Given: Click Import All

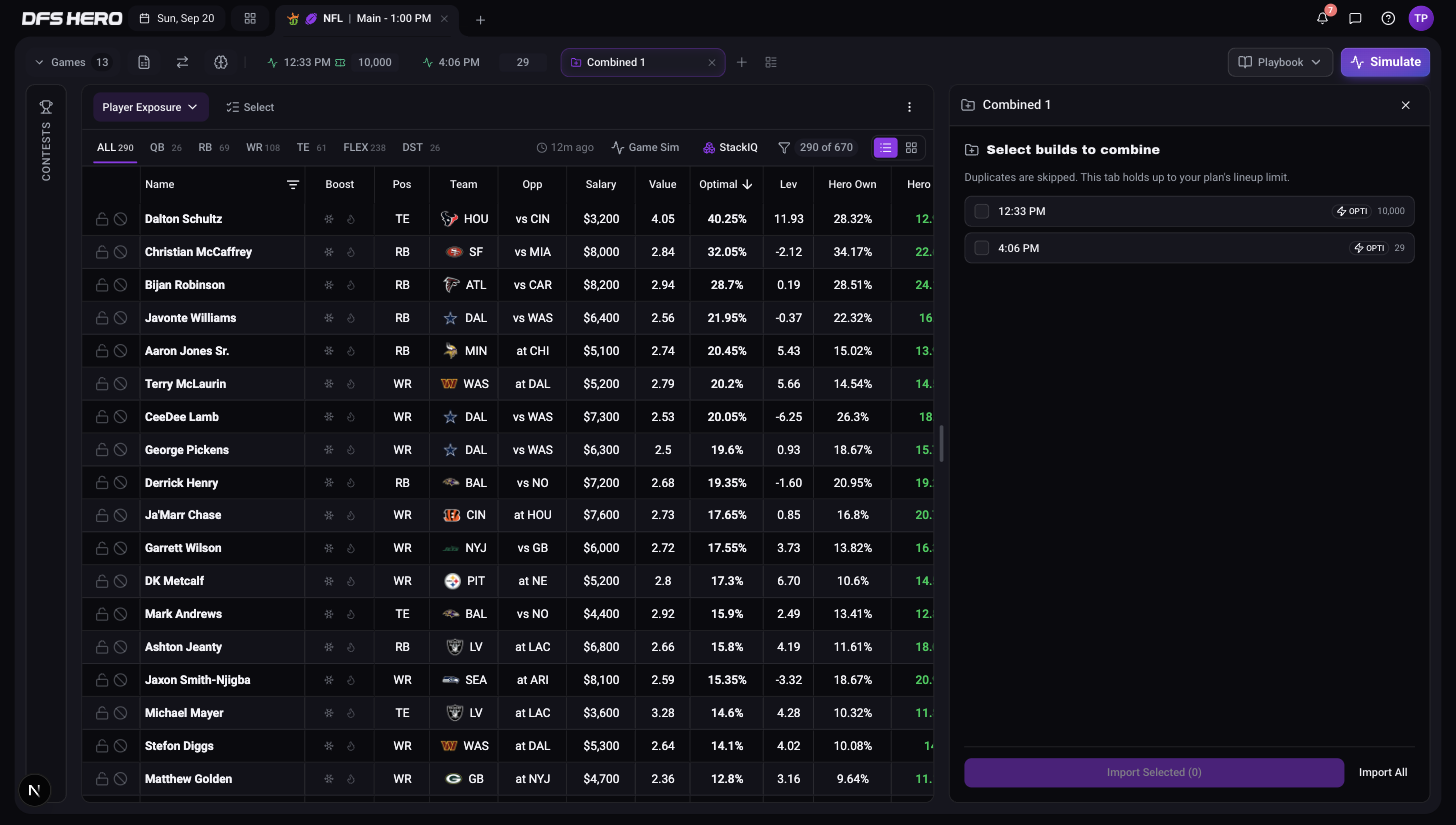Looking at the screenshot, I should tap(1383, 772).
